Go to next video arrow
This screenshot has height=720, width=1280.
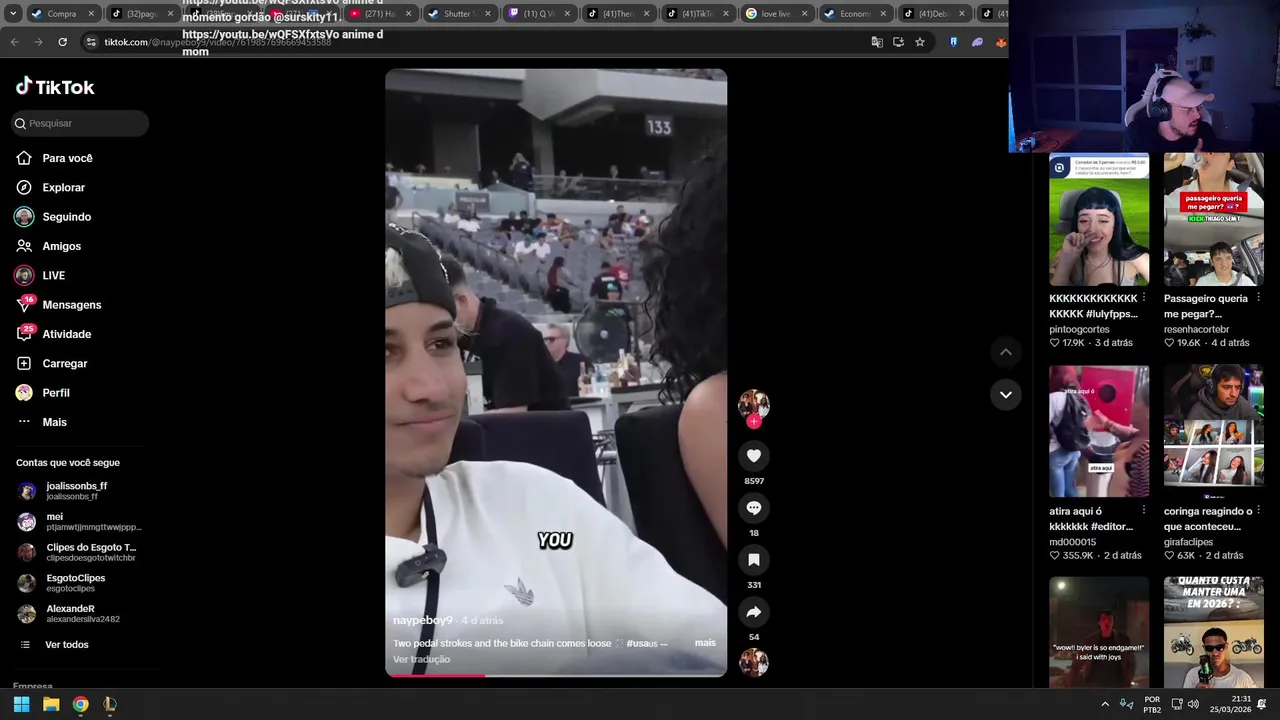click(x=1006, y=394)
